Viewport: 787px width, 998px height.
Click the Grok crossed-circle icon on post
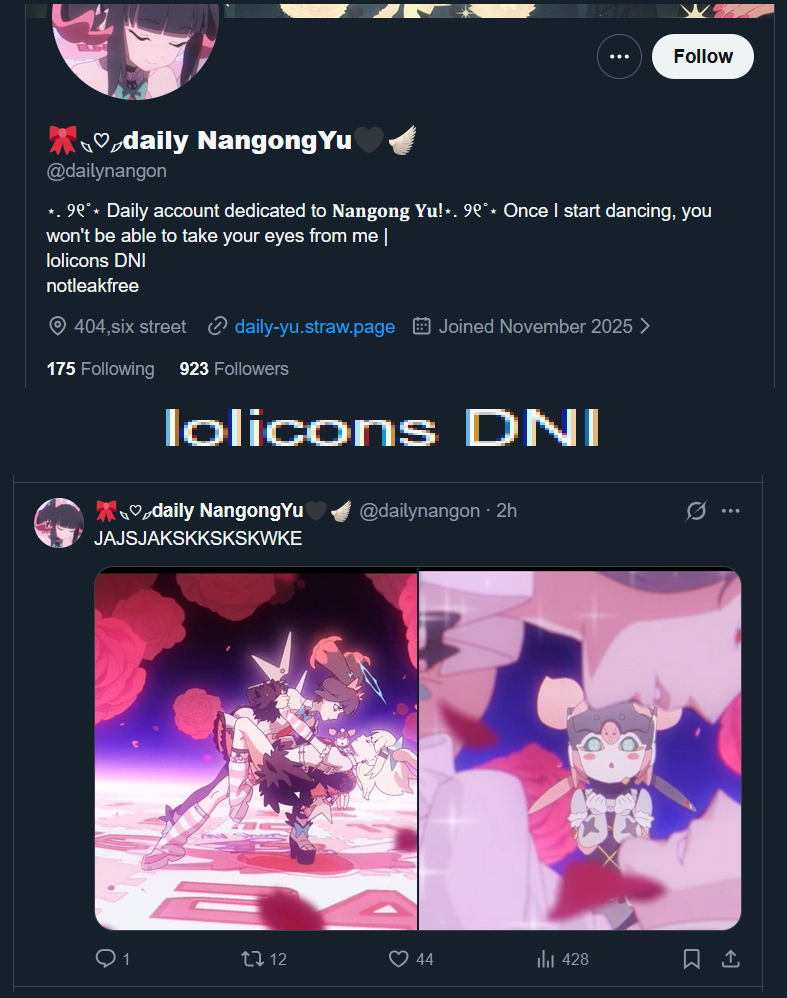(x=696, y=510)
